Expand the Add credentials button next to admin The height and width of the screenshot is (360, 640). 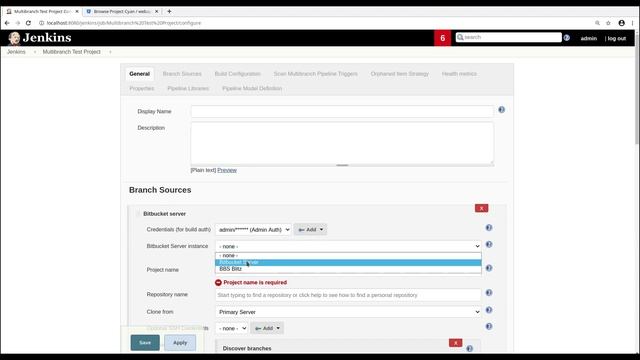coord(310,230)
